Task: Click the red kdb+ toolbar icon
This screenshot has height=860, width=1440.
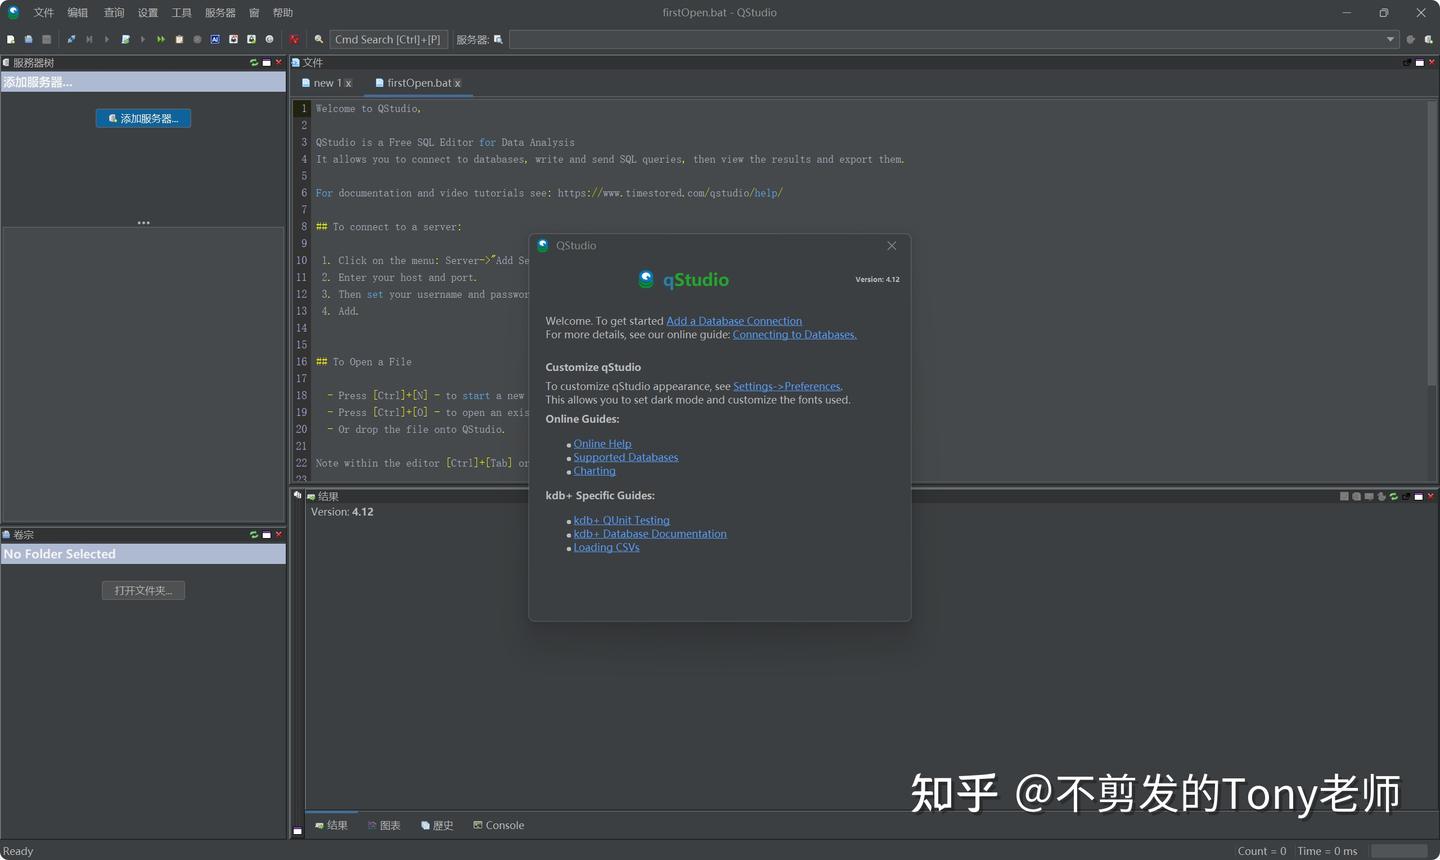Action: [x=295, y=39]
